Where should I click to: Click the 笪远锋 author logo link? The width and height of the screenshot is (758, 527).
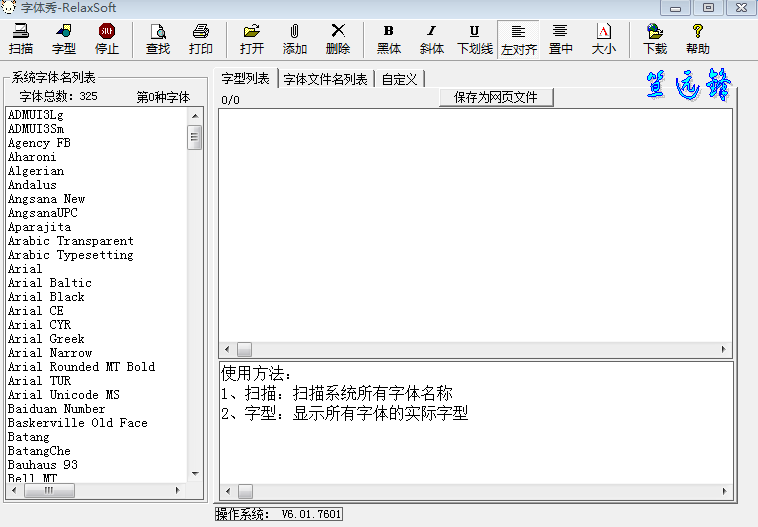tap(689, 85)
